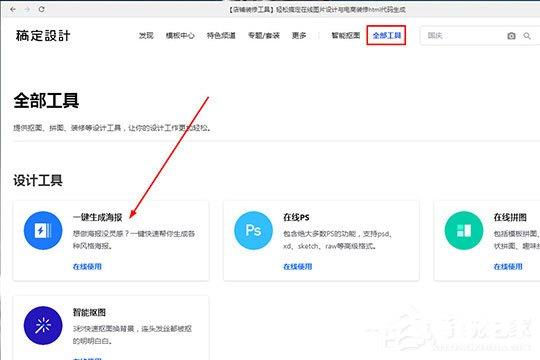Open the online PS circular icon
This screenshot has width=540, height=360.
[x=253, y=230]
